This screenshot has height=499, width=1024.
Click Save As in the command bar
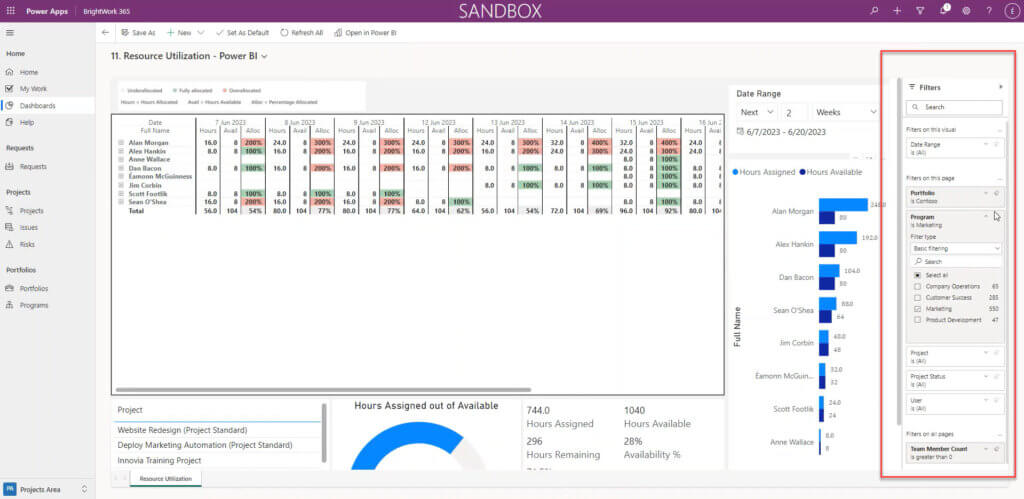(x=138, y=33)
